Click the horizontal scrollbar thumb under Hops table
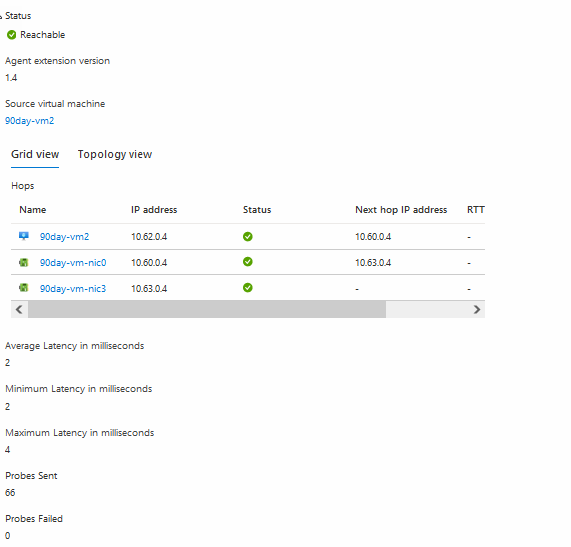The image size is (571, 547). coord(207,310)
